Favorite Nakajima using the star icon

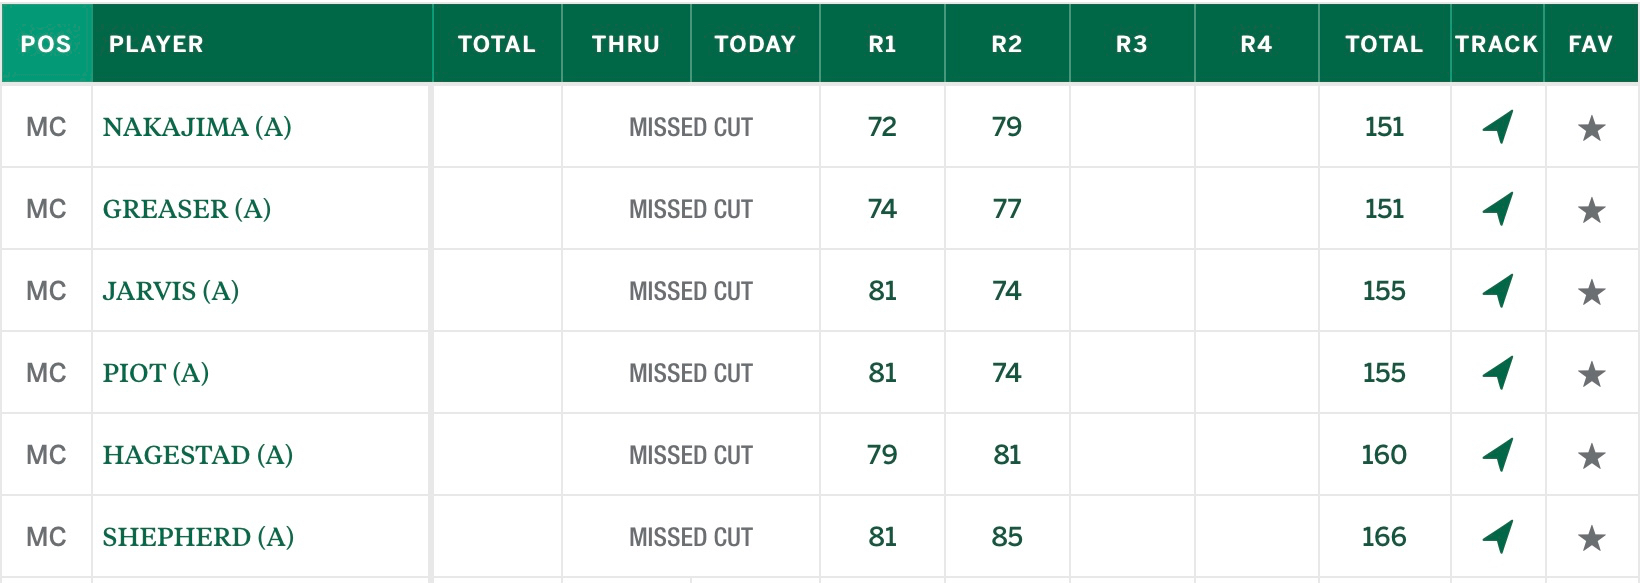pyautogui.click(x=1591, y=128)
